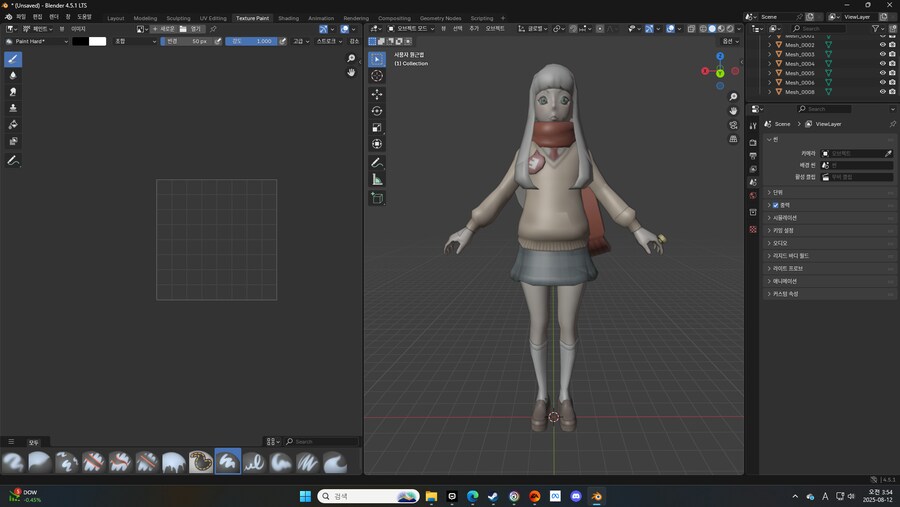Select the Draw brush tool in image editor
This screenshot has width=900, height=507.
click(x=13, y=59)
